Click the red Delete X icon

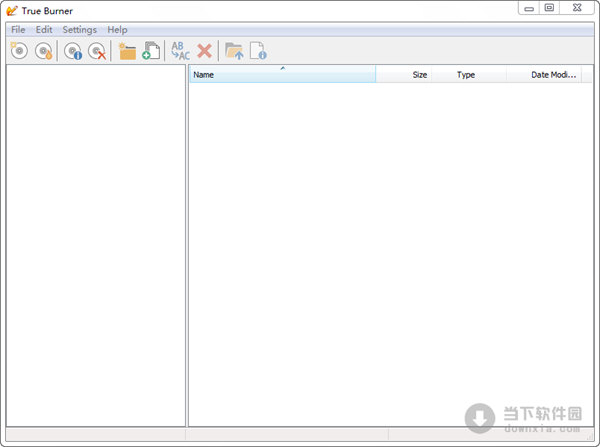coord(205,51)
